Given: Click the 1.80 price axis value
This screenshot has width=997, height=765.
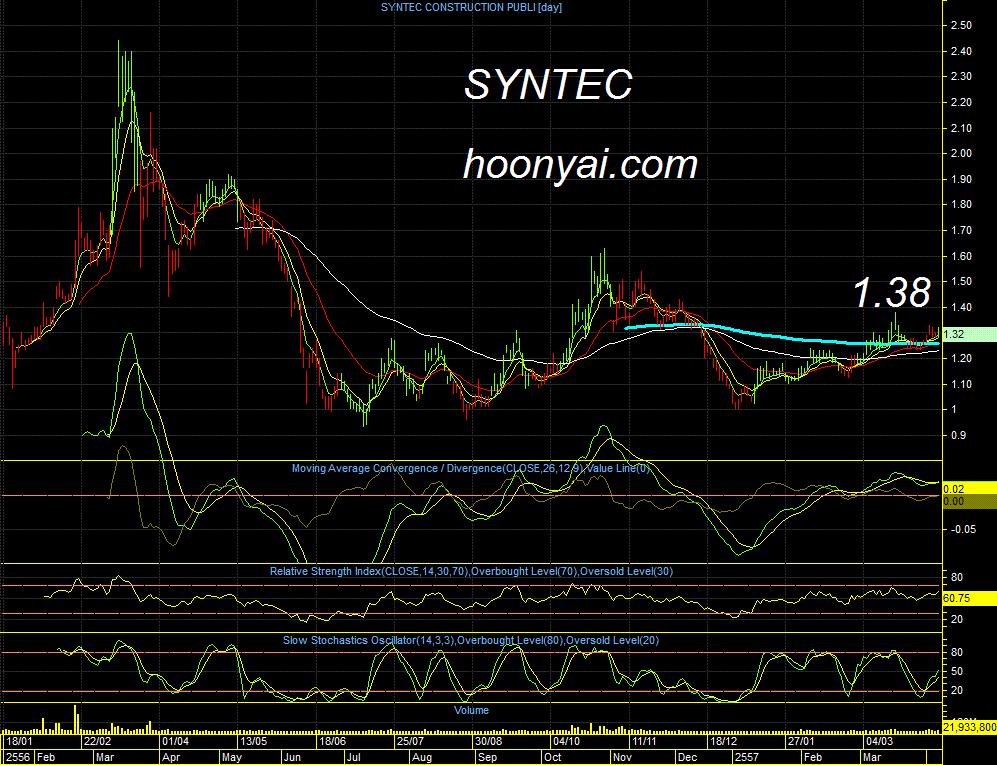Looking at the screenshot, I should click(961, 205).
